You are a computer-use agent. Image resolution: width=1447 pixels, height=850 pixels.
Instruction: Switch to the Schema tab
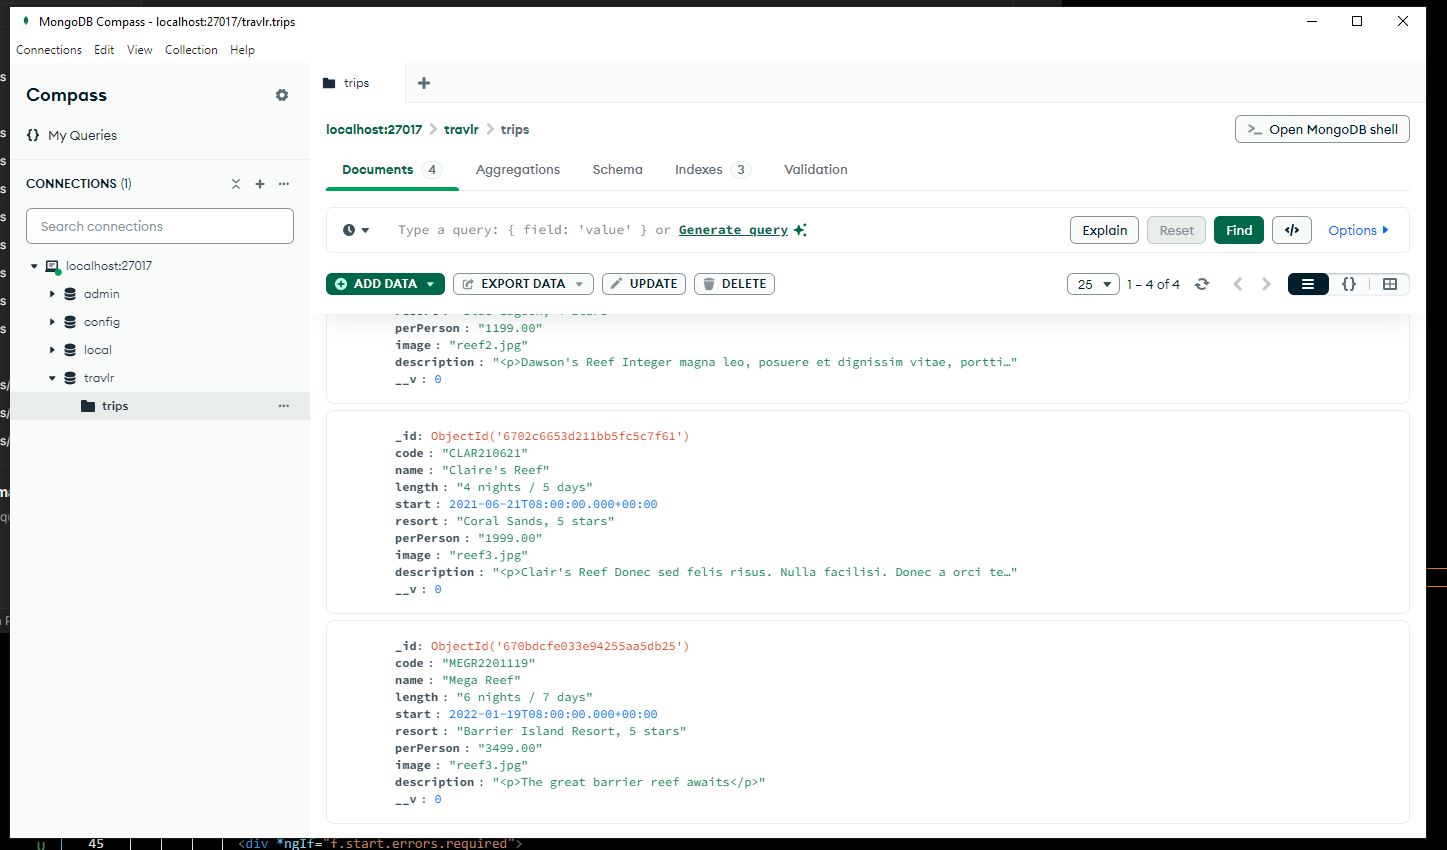point(617,169)
